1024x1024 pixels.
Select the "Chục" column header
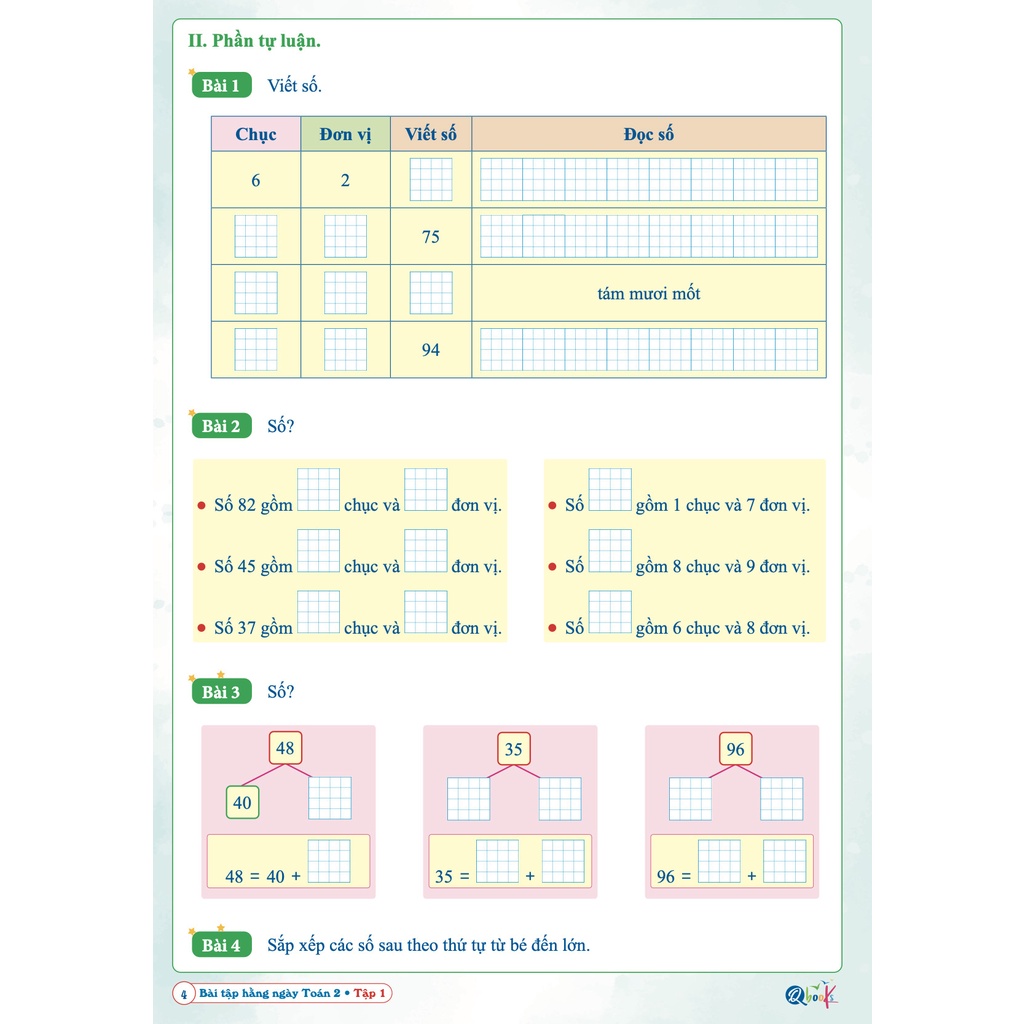(x=256, y=134)
